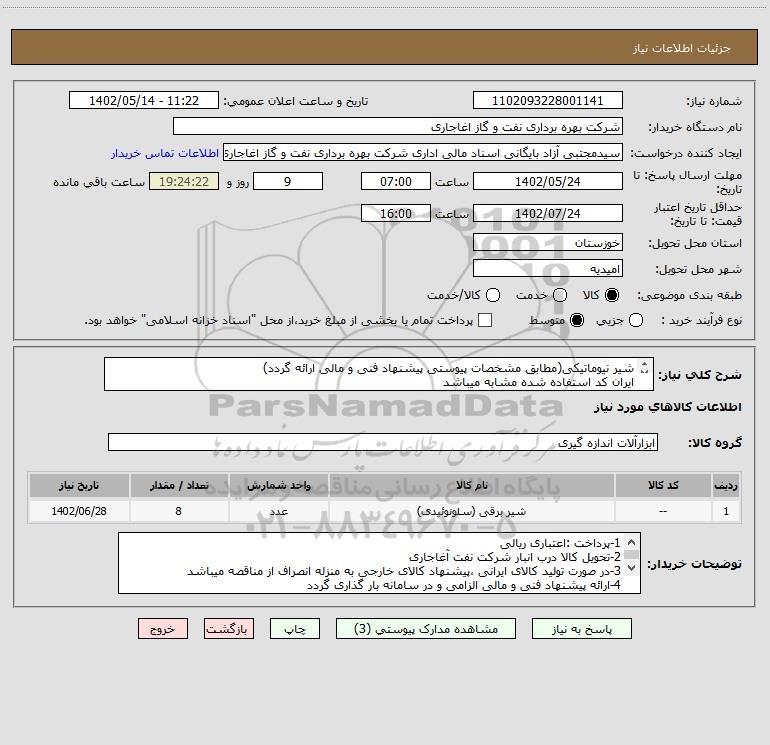This screenshot has height=745, width=770.
Task: Click the remaining time field 19:24:22
Action: pos(184,182)
